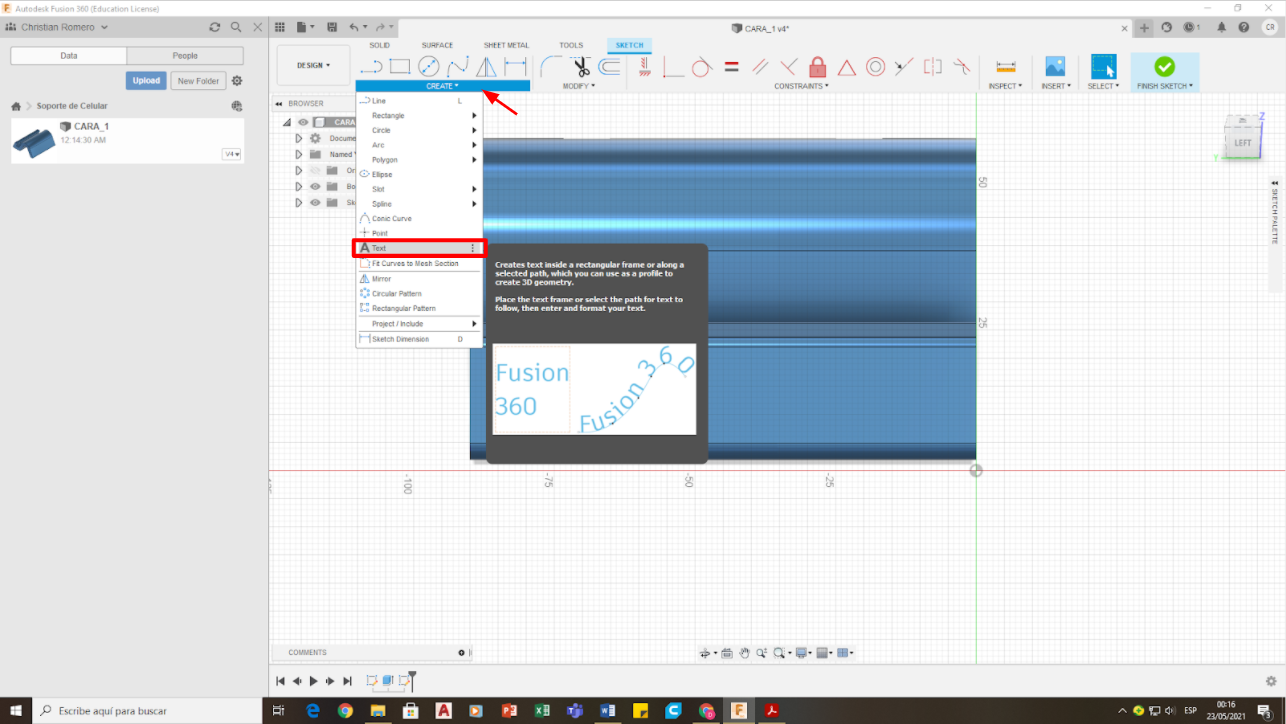Select the Offset tool icon
1286x724 pixels.
coord(610,67)
